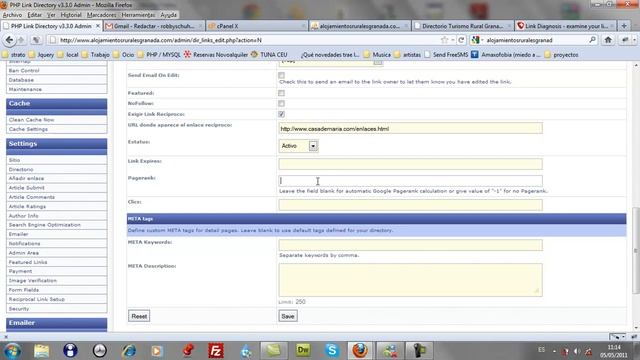640x360 pixels.
Task: Tick the NoFollow checkbox
Action: pyautogui.click(x=281, y=104)
